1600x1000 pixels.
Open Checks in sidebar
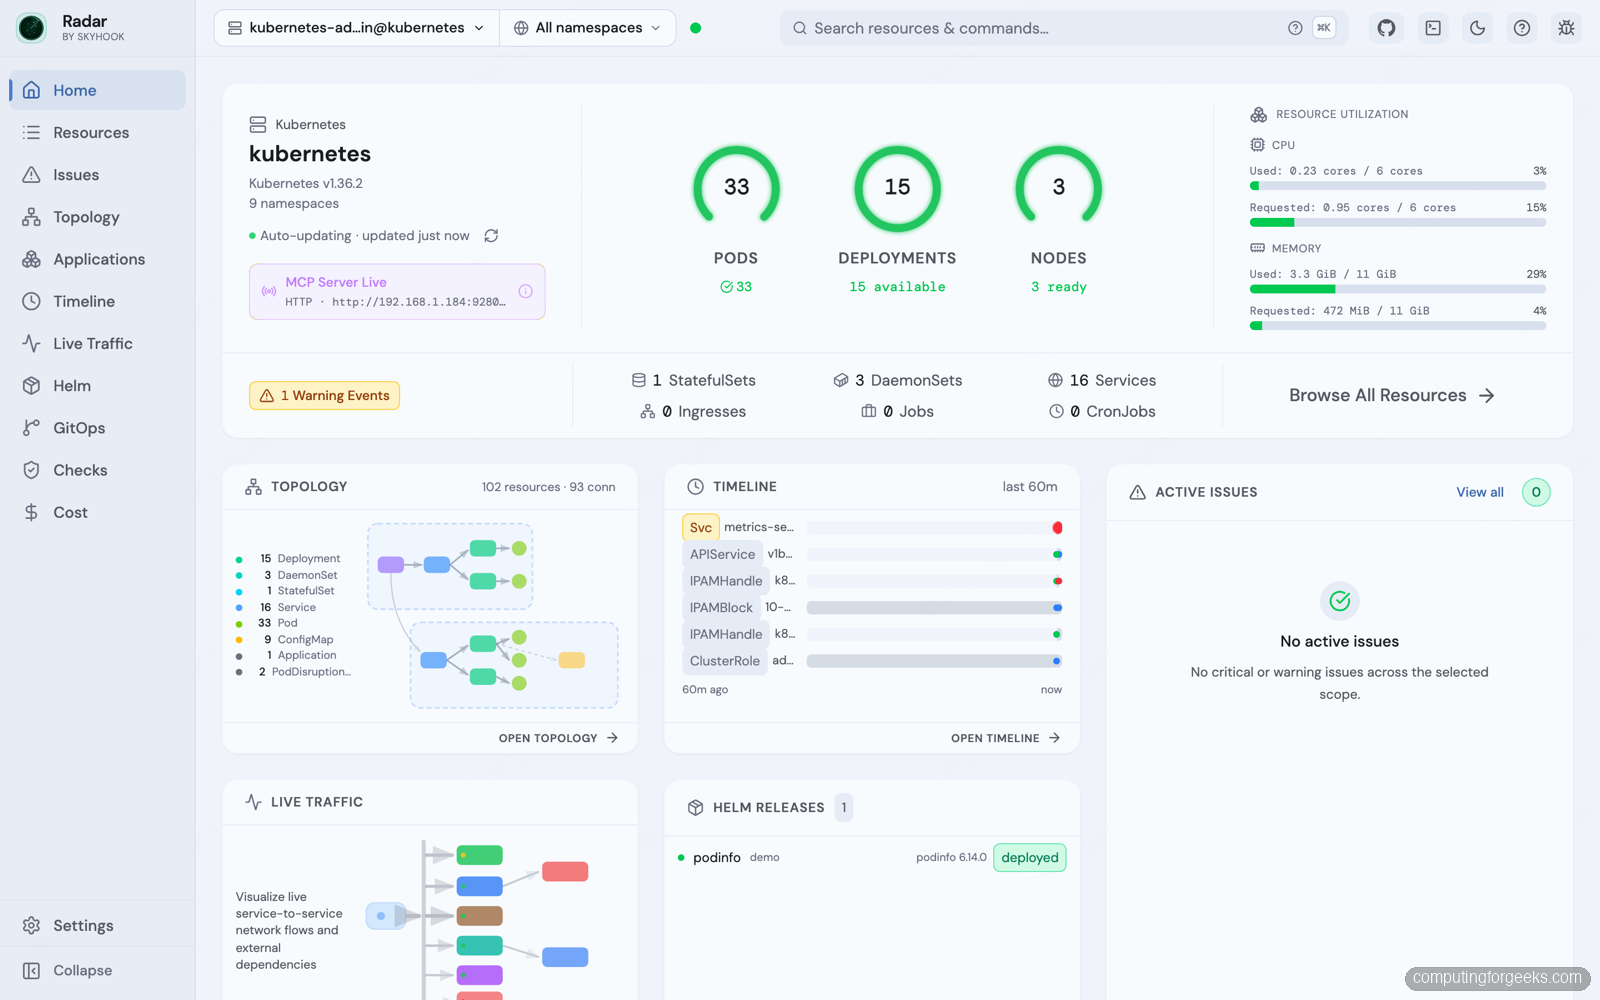pyautogui.click(x=98, y=470)
